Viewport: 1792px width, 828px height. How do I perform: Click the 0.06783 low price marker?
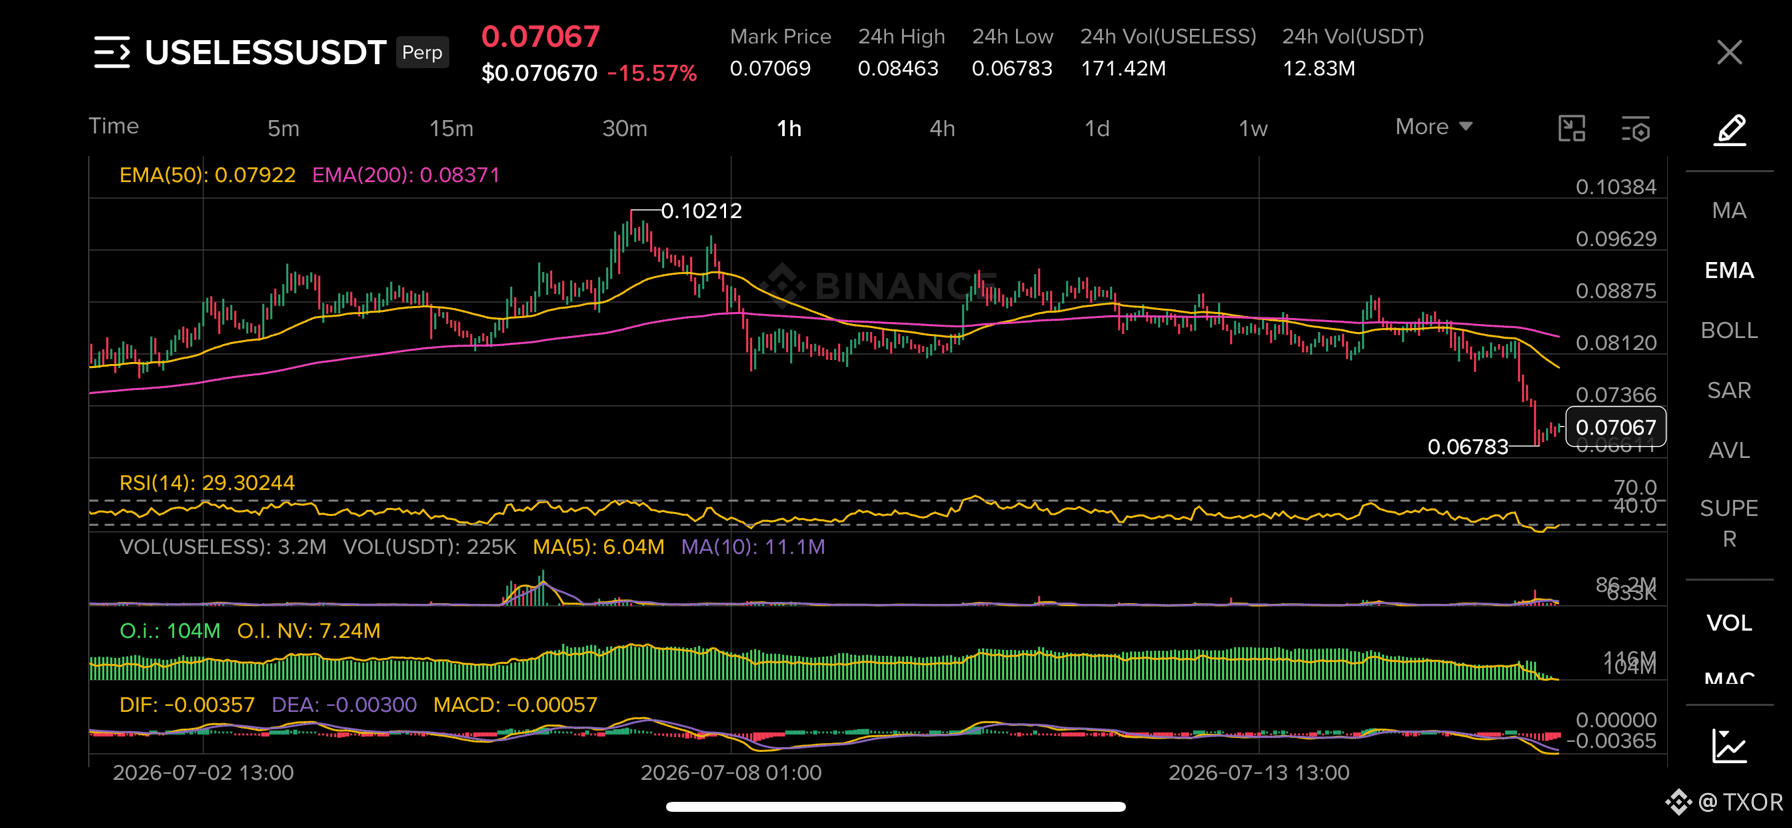(x=1468, y=447)
